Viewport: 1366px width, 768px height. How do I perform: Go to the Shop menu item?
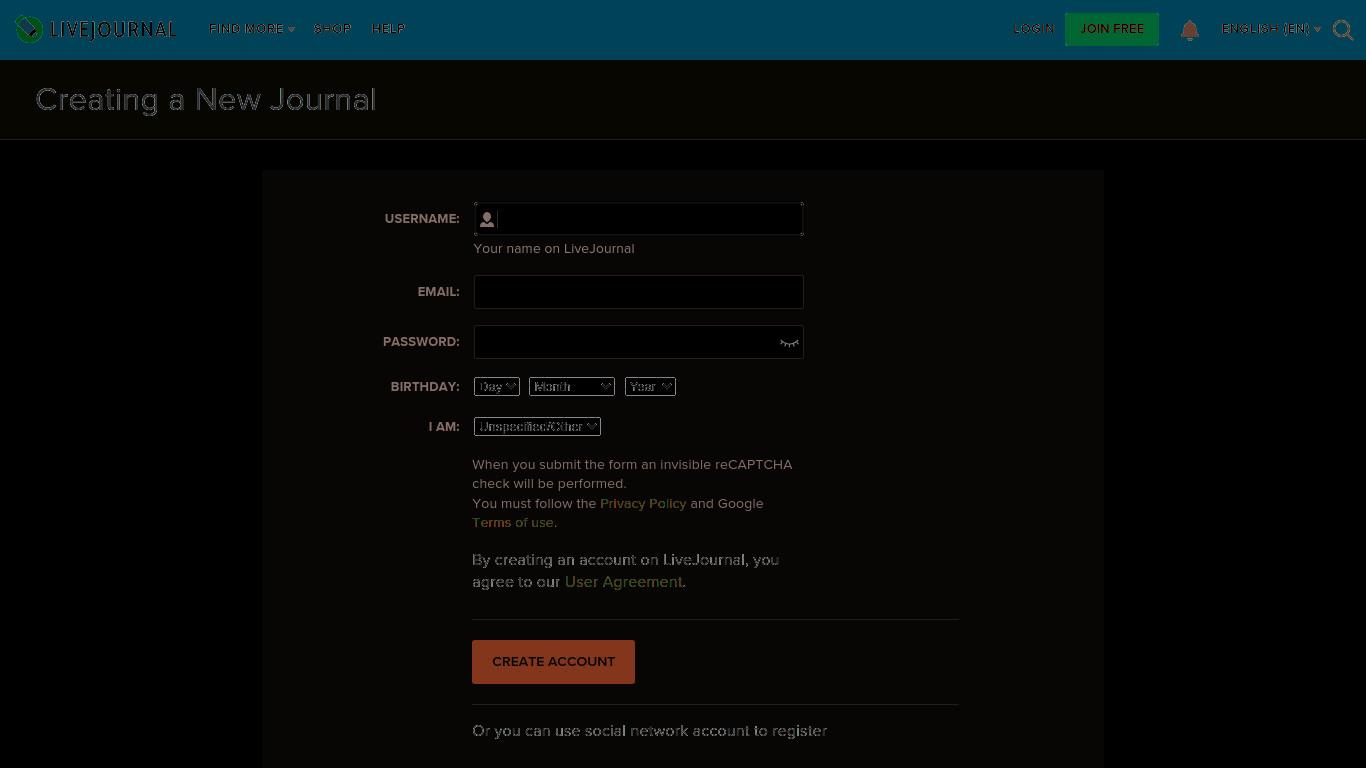tap(333, 29)
